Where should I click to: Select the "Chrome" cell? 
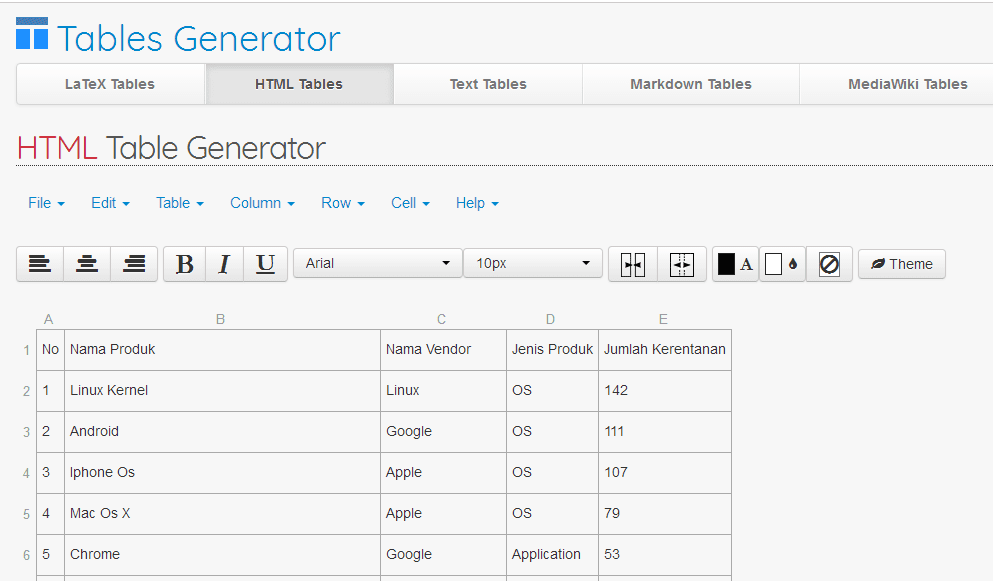pos(222,555)
